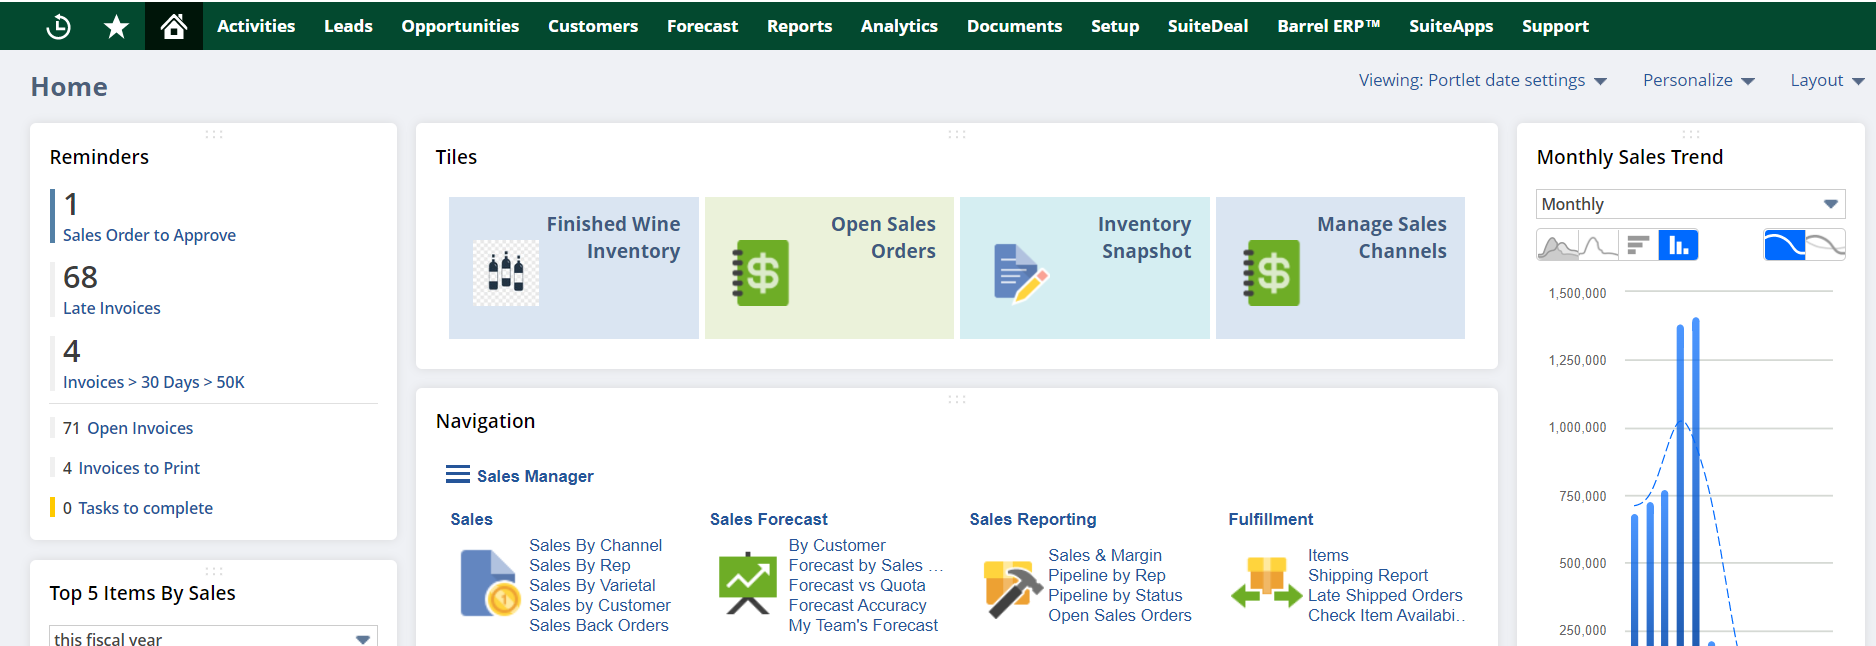1876x646 pixels.
Task: Open the Finished Wine Inventory bottles icon
Action: tap(505, 272)
